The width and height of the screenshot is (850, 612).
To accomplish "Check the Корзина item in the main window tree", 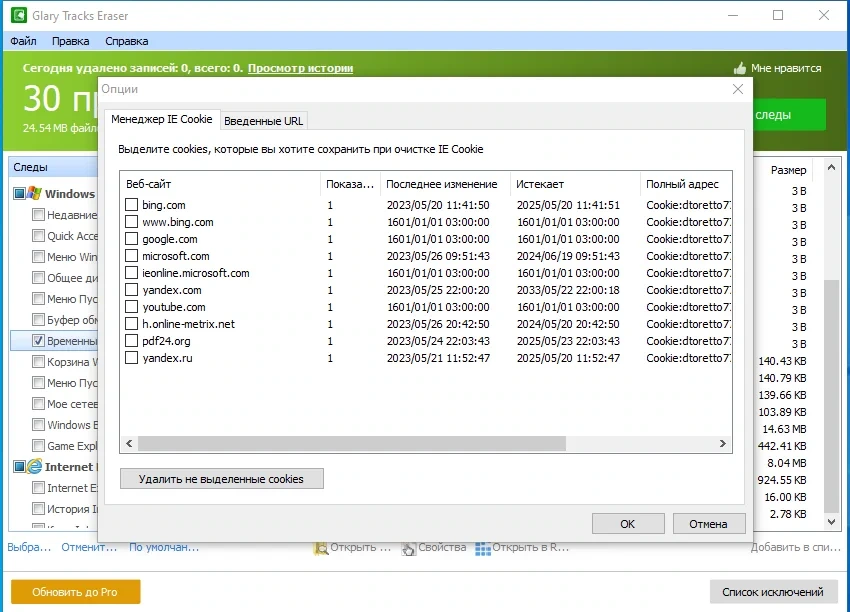I will [38, 361].
